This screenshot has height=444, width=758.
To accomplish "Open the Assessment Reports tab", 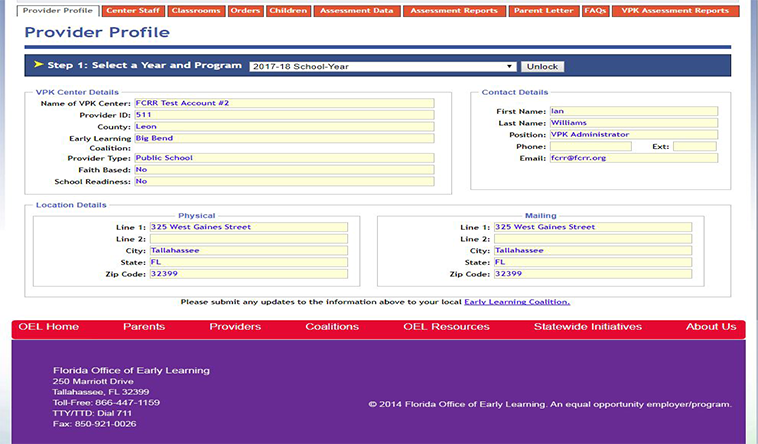I will point(454,11).
